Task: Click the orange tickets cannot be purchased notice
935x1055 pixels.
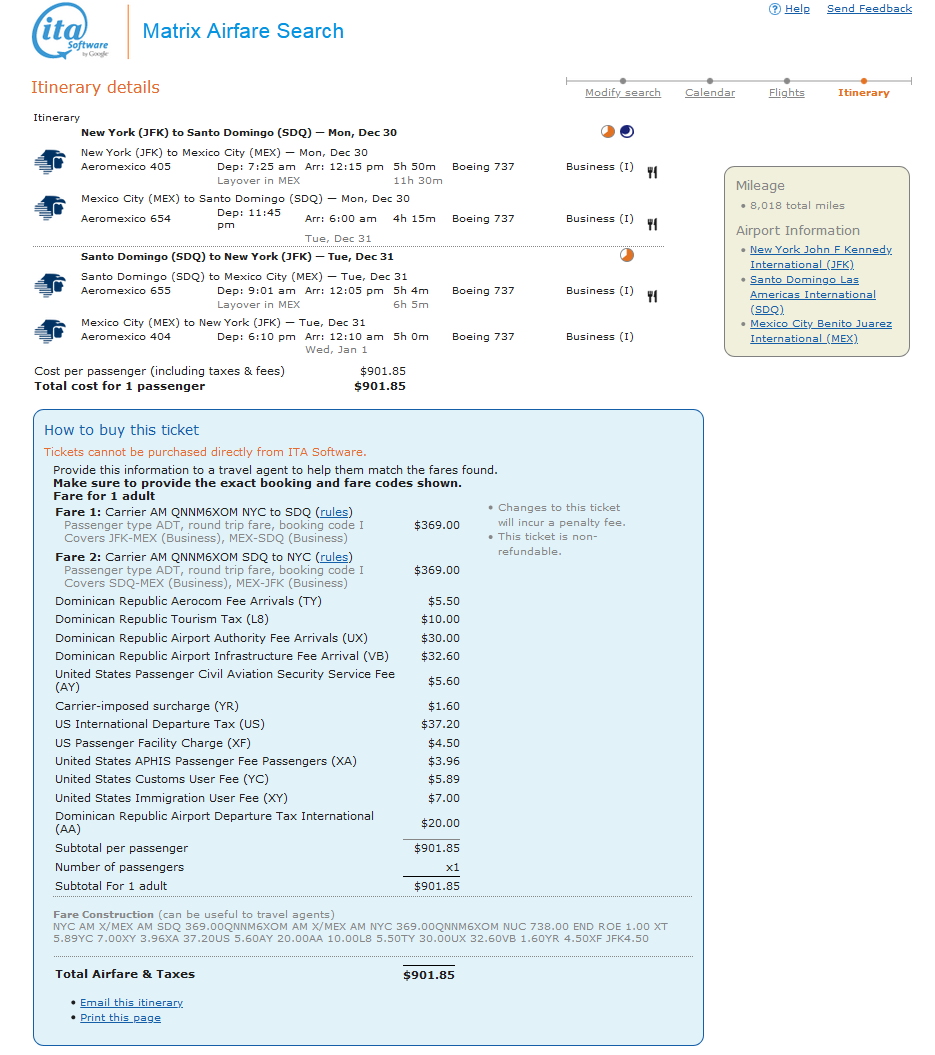Action: [205, 452]
